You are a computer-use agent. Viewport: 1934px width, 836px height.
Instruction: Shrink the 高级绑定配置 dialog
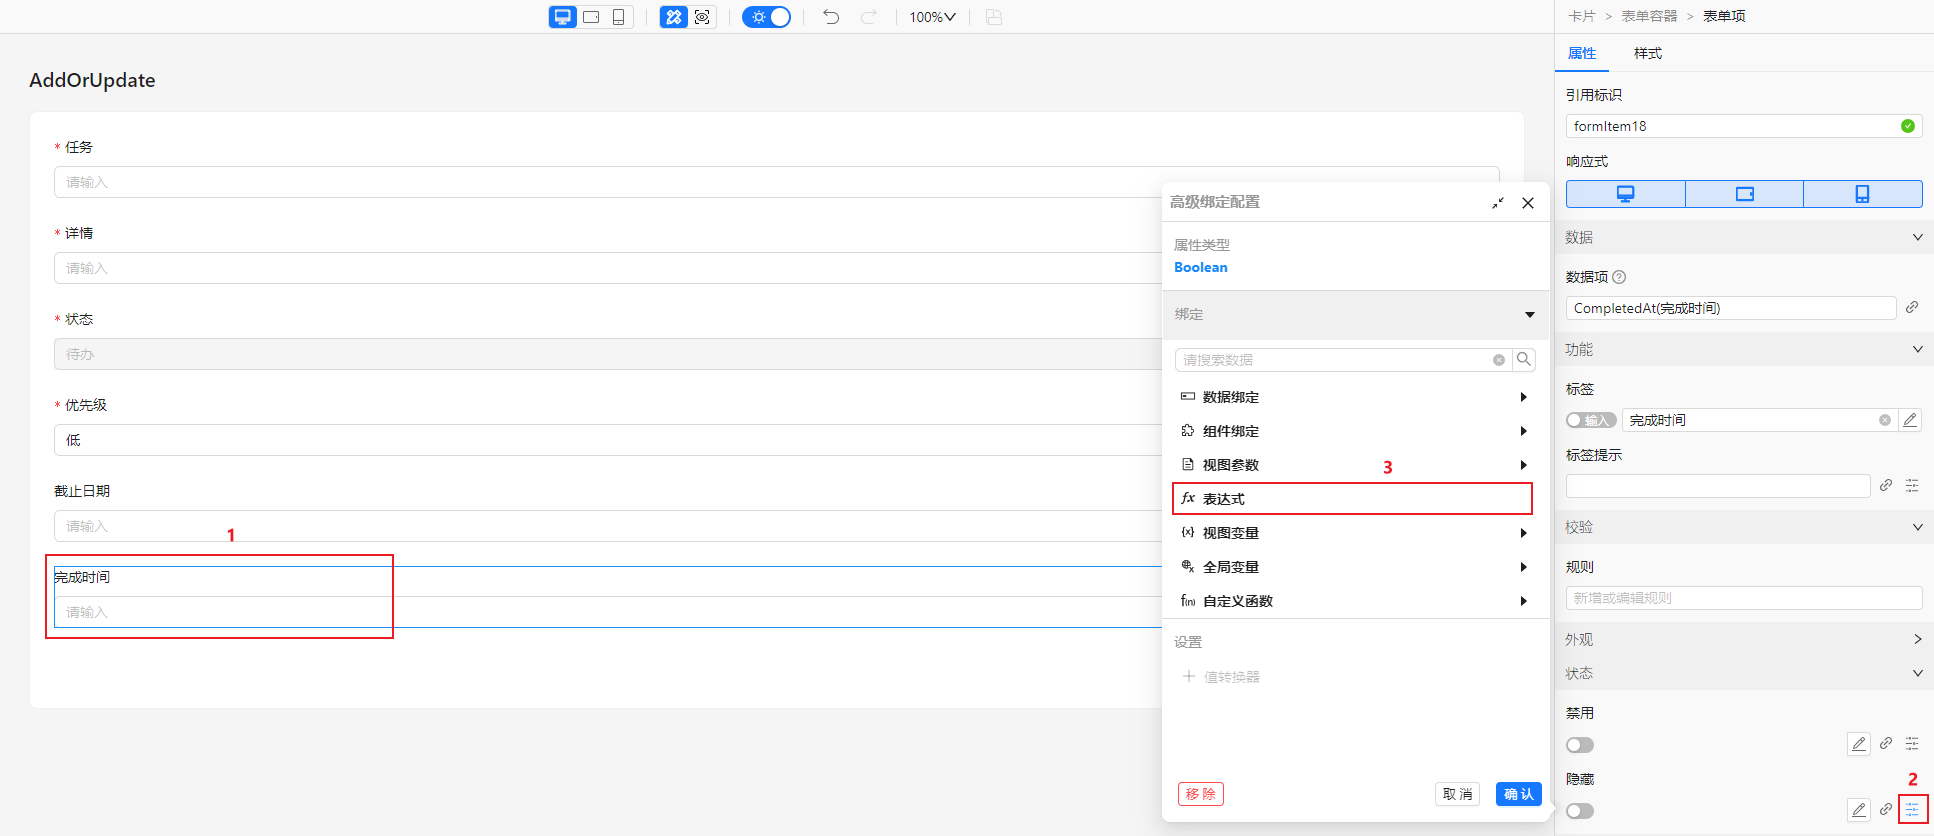pos(1498,203)
